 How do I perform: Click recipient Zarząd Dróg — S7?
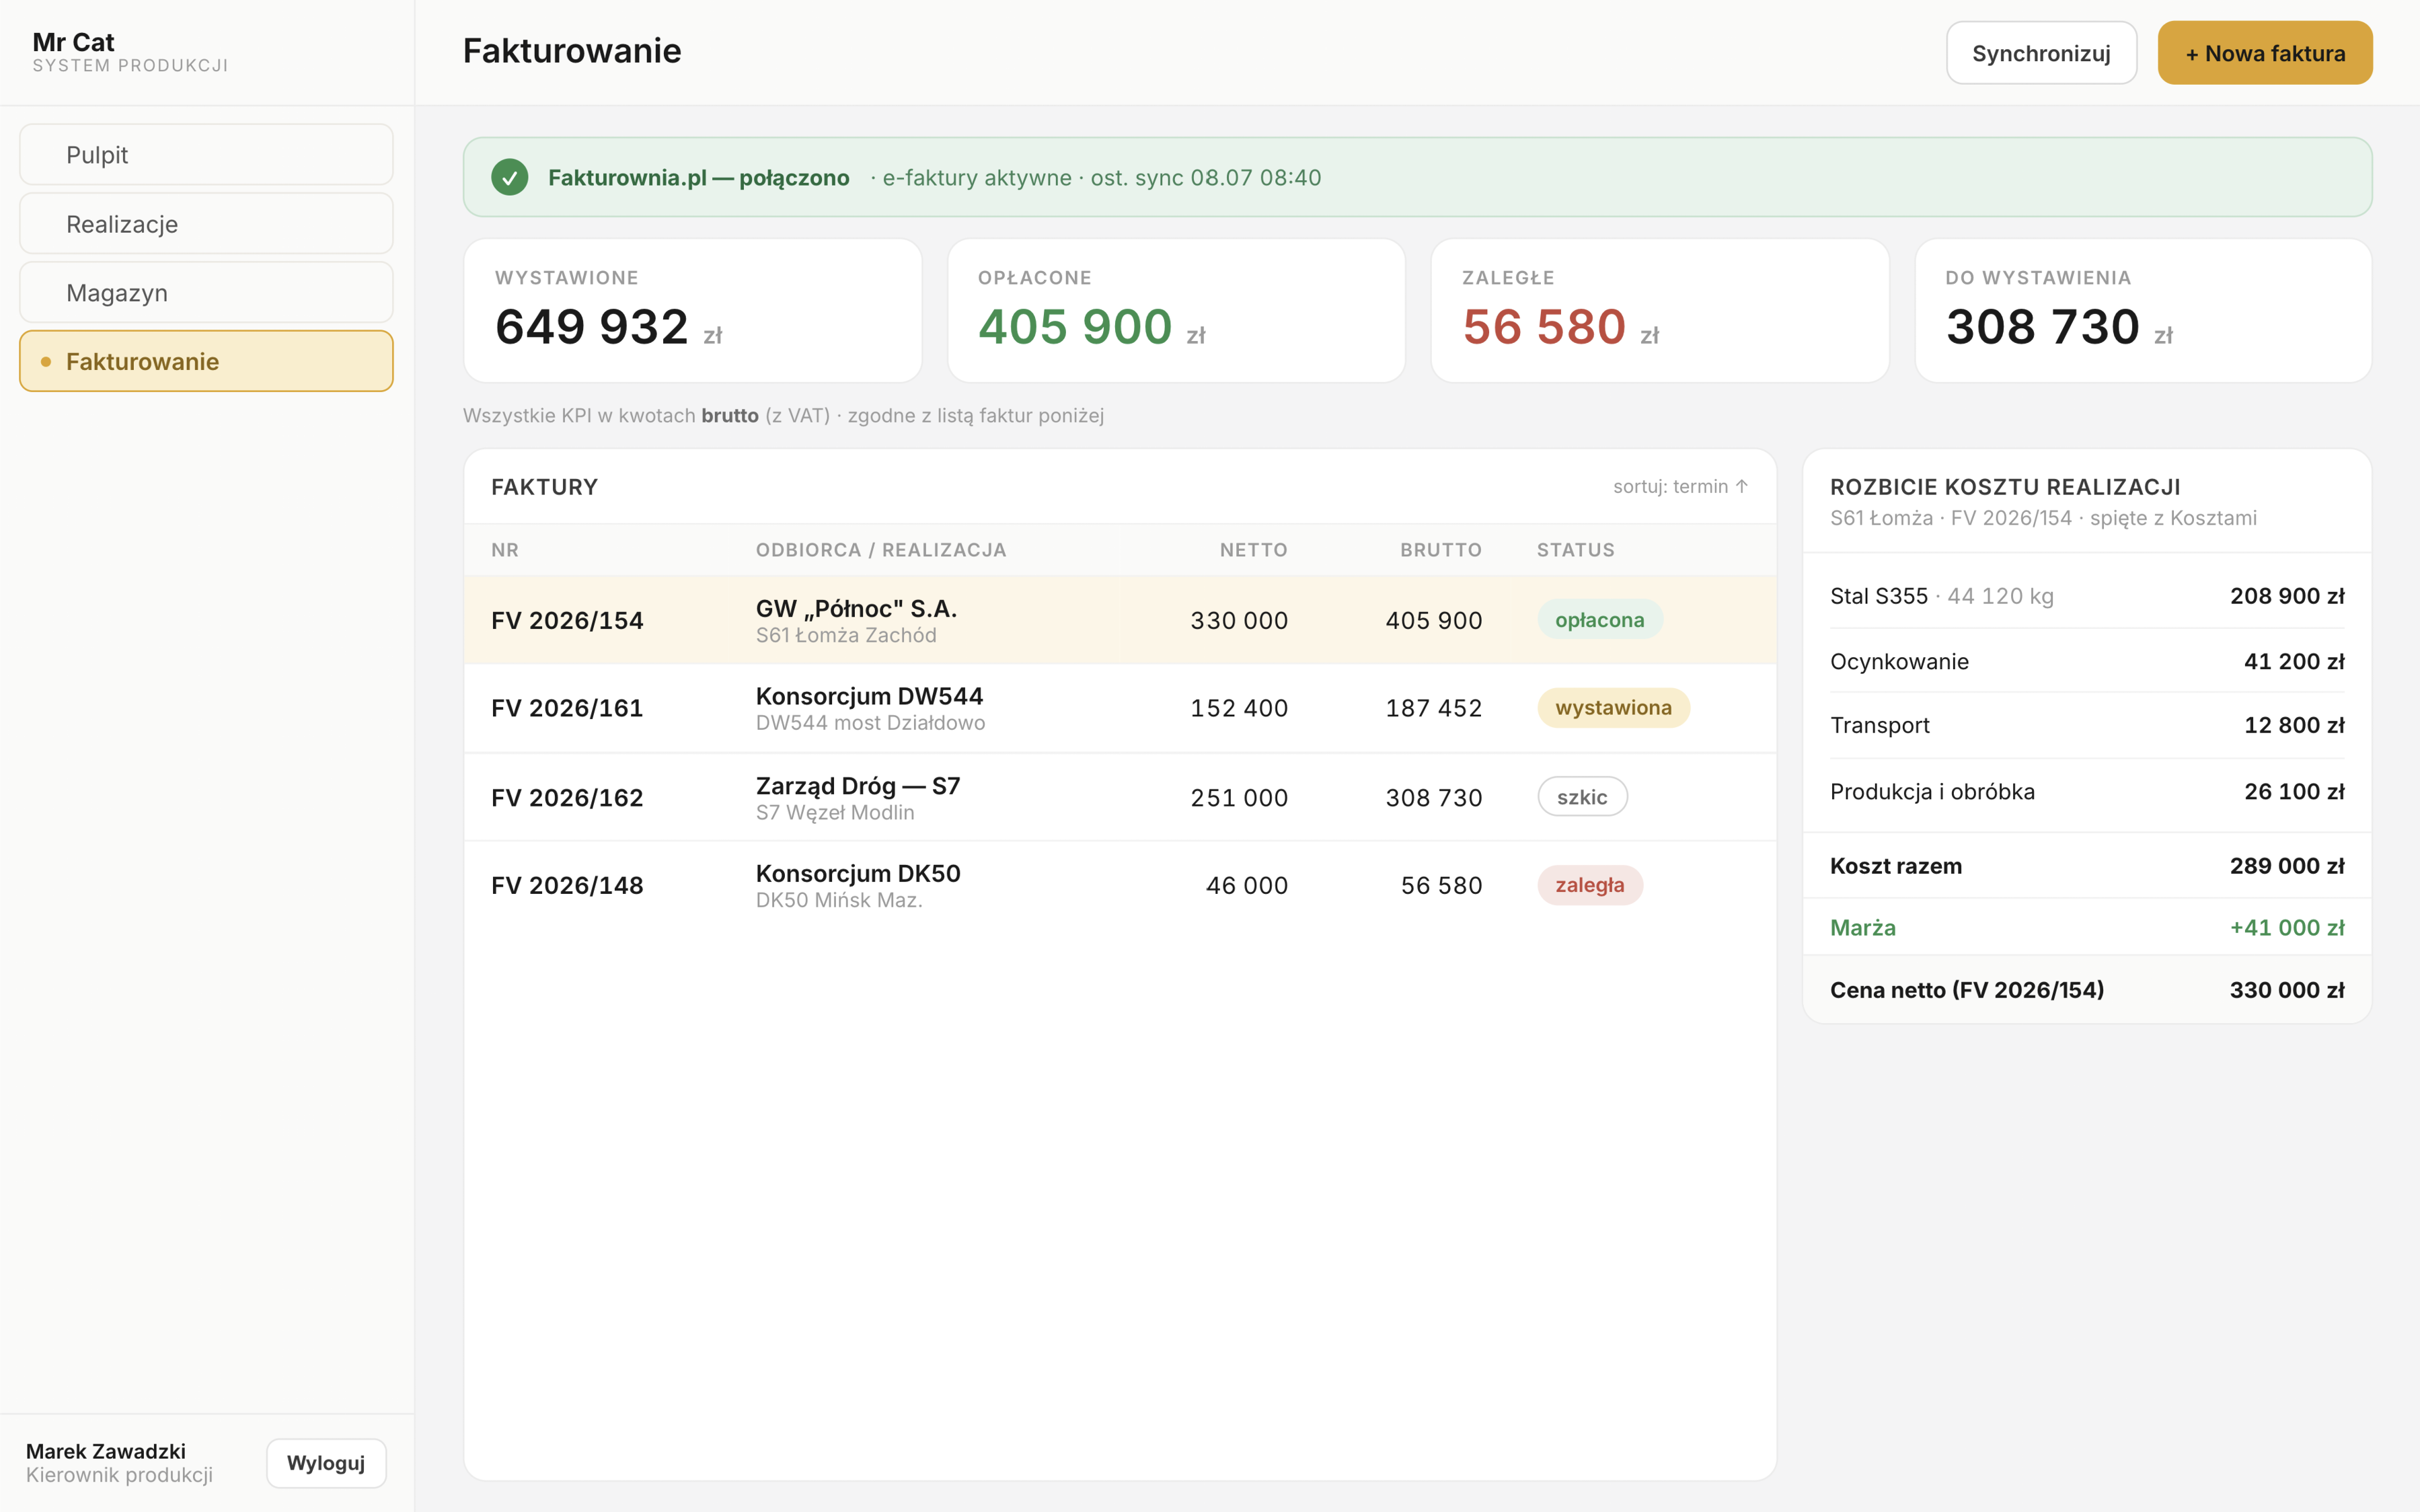click(x=858, y=786)
